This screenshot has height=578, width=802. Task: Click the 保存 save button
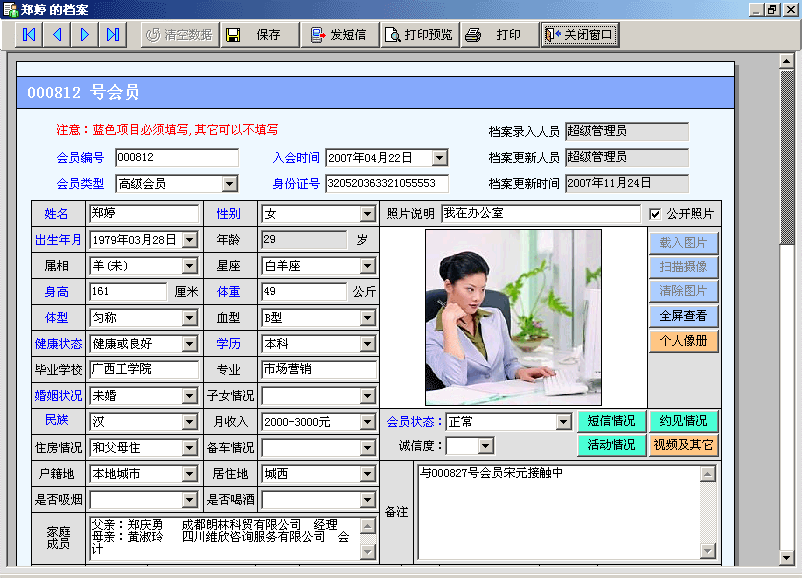pyautogui.click(x=259, y=35)
